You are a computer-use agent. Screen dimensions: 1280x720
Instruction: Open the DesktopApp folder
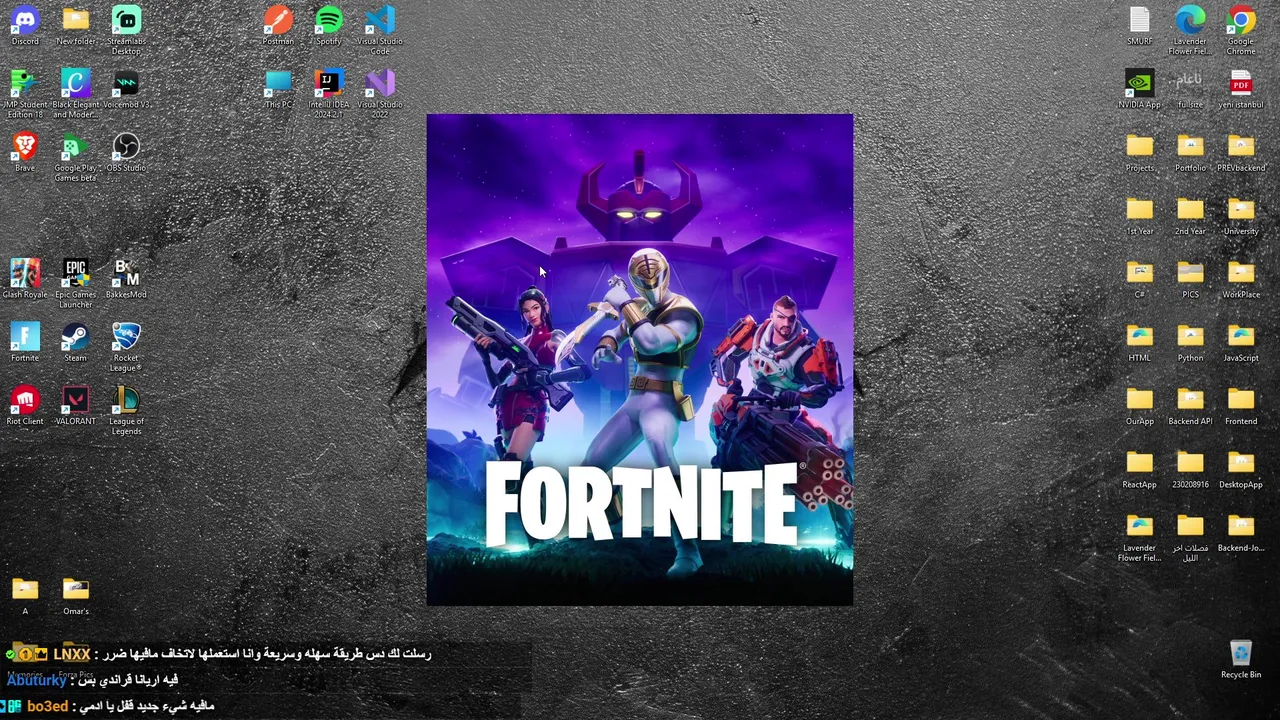point(1241,470)
